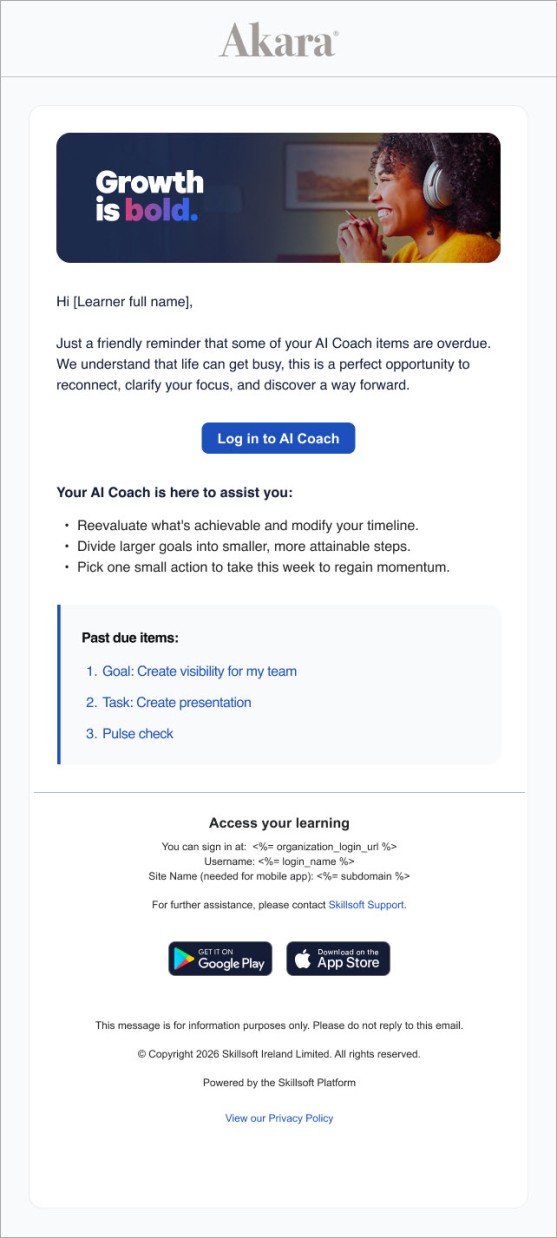Click the Log in to AI Coach button
557x1238 pixels.
[278, 438]
